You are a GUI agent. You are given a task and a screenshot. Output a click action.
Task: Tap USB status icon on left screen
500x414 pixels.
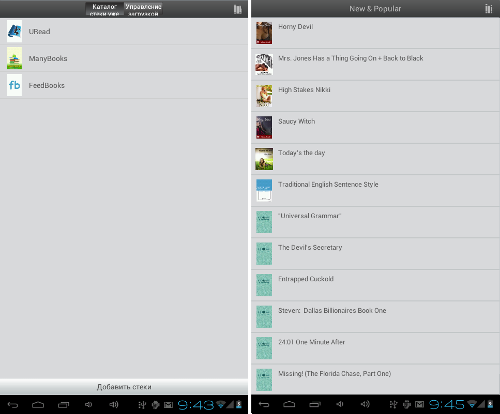coord(142,405)
